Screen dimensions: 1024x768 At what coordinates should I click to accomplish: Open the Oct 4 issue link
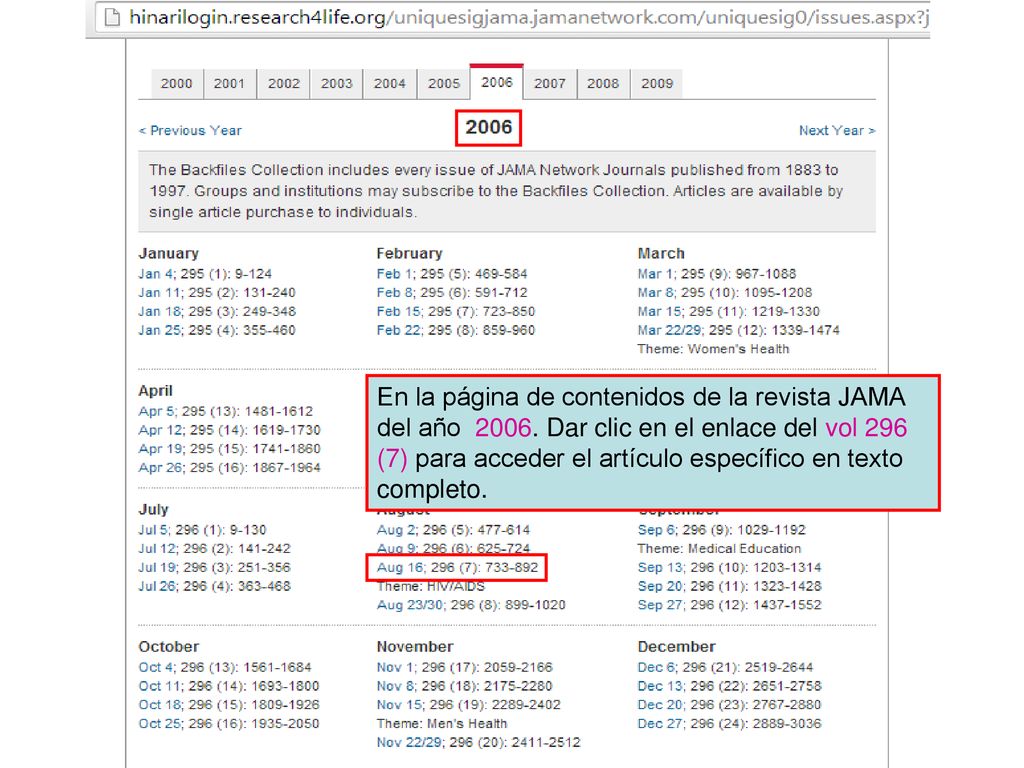tap(155, 668)
